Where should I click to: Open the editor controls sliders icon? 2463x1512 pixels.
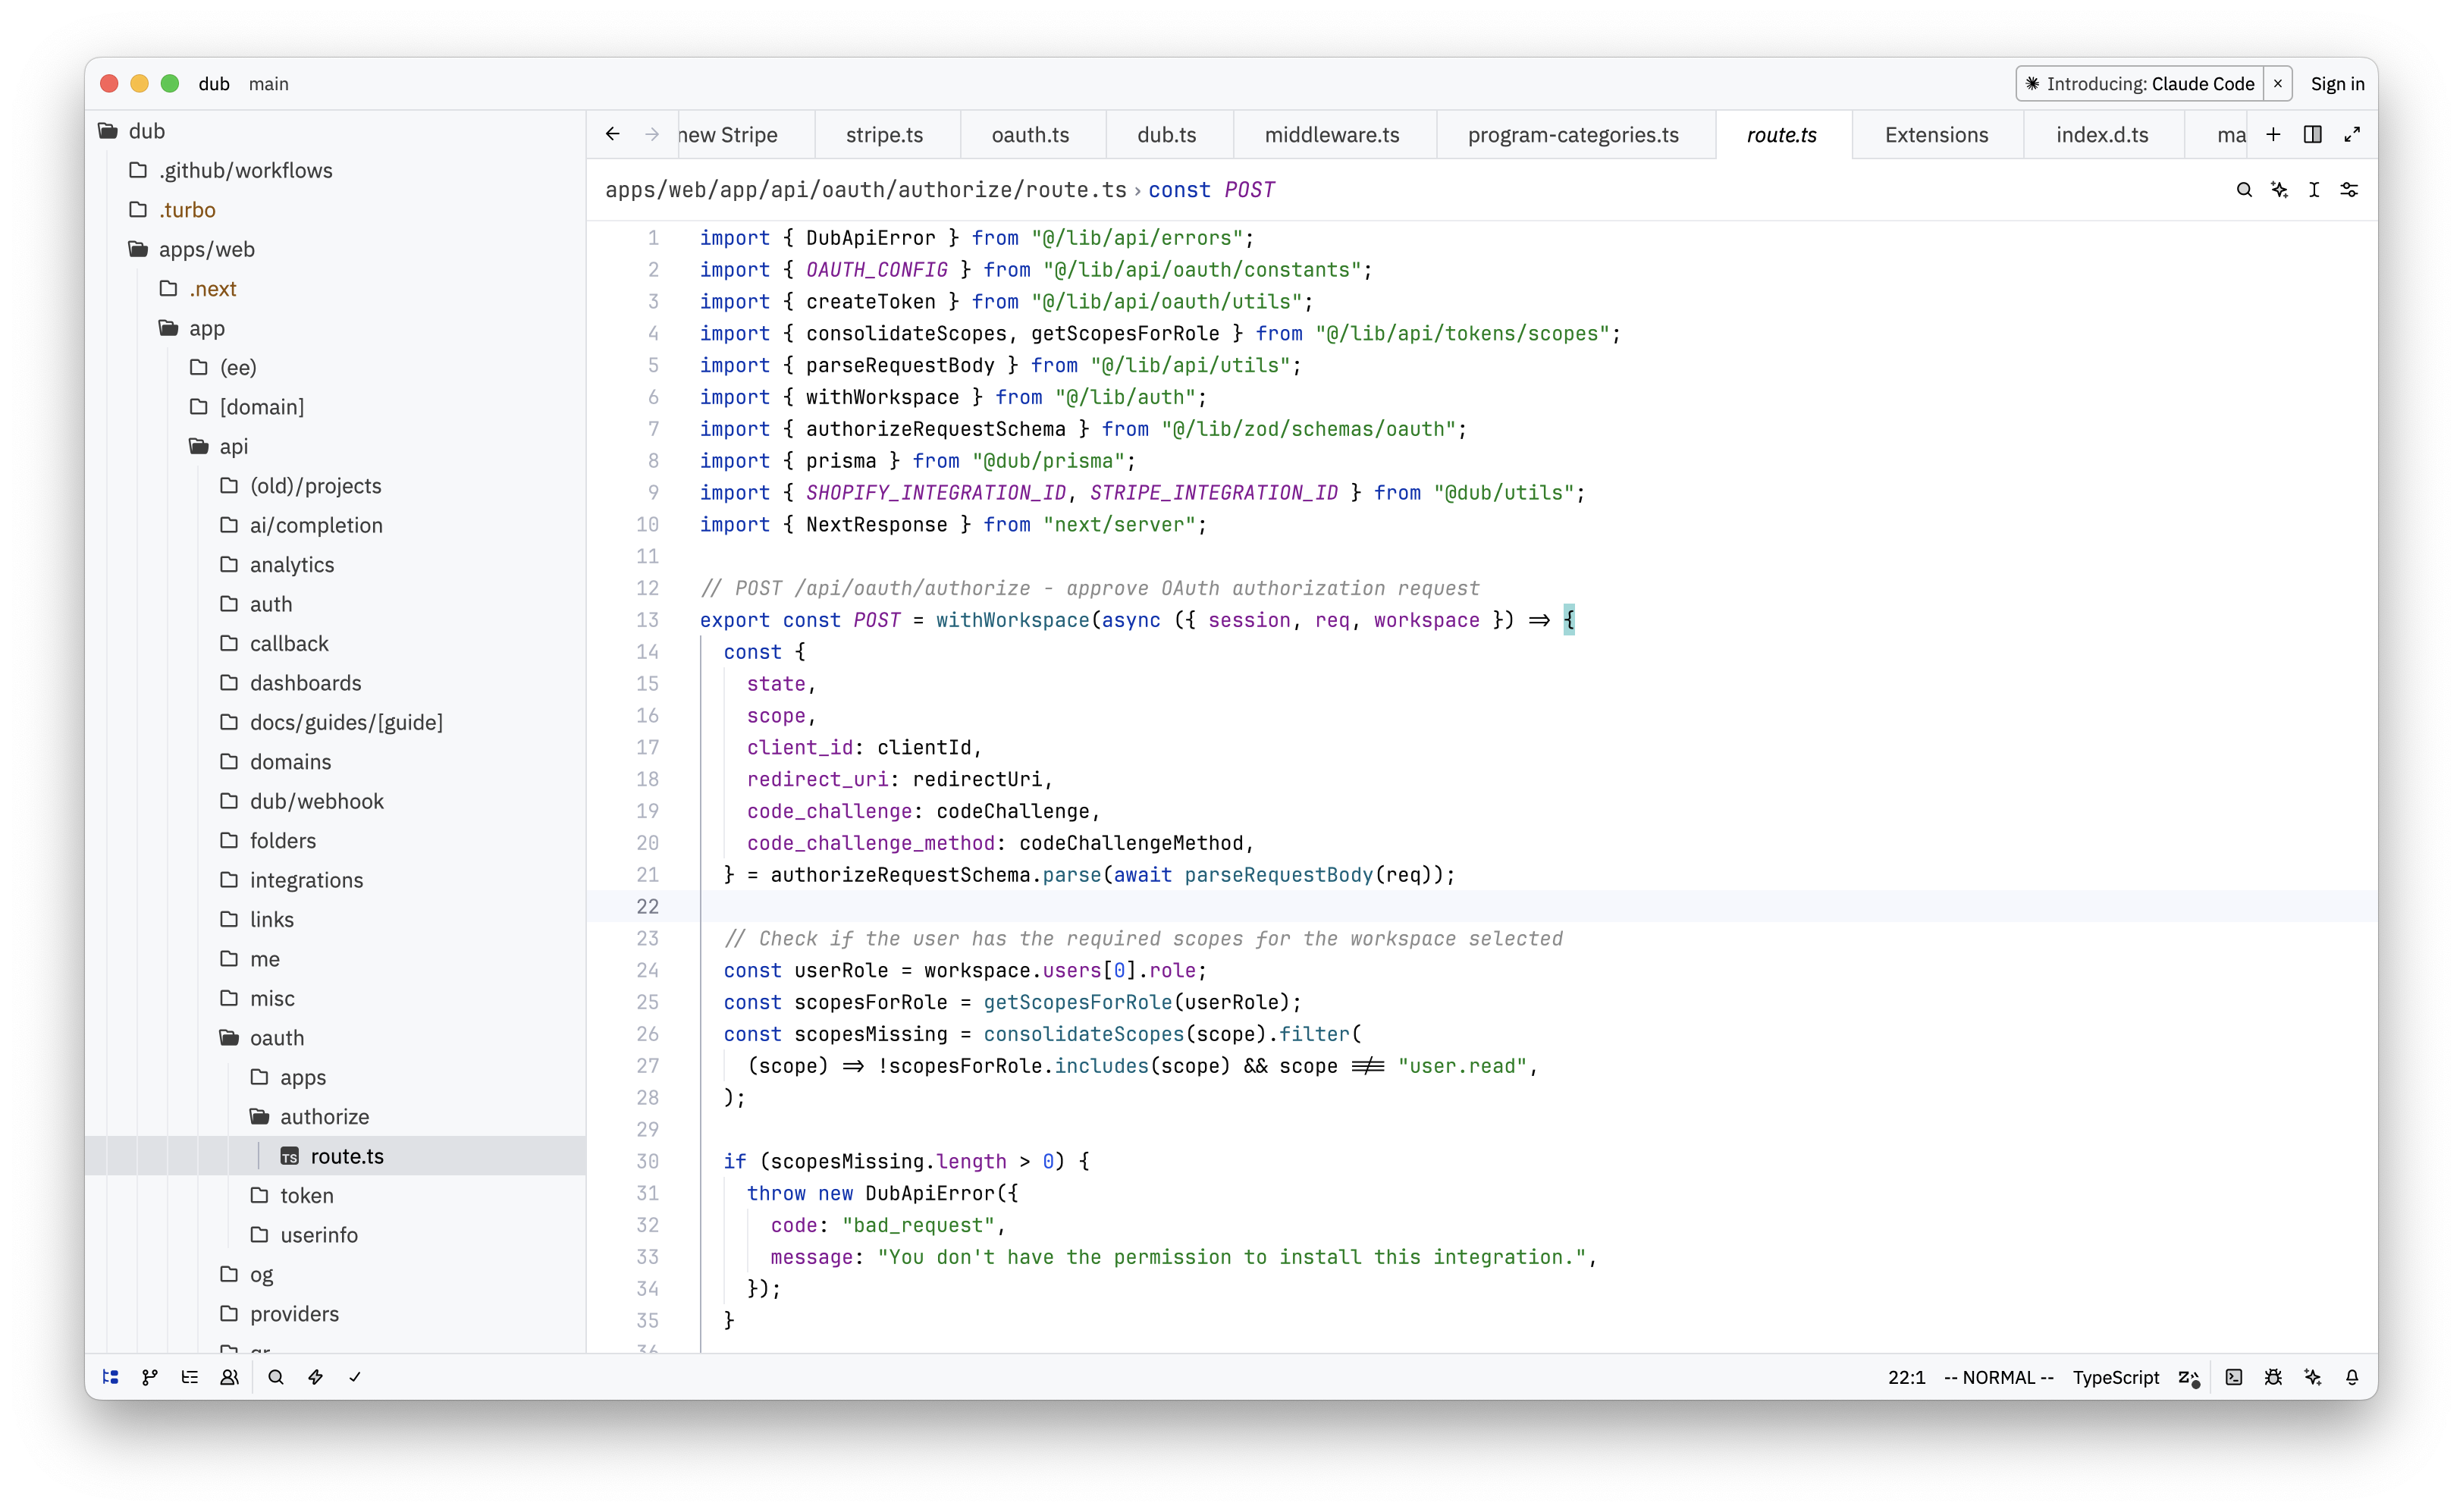tap(2349, 190)
